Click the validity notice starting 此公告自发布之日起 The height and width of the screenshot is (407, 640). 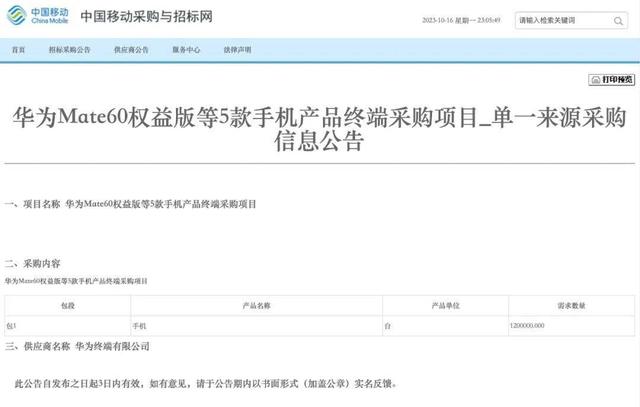(206, 384)
